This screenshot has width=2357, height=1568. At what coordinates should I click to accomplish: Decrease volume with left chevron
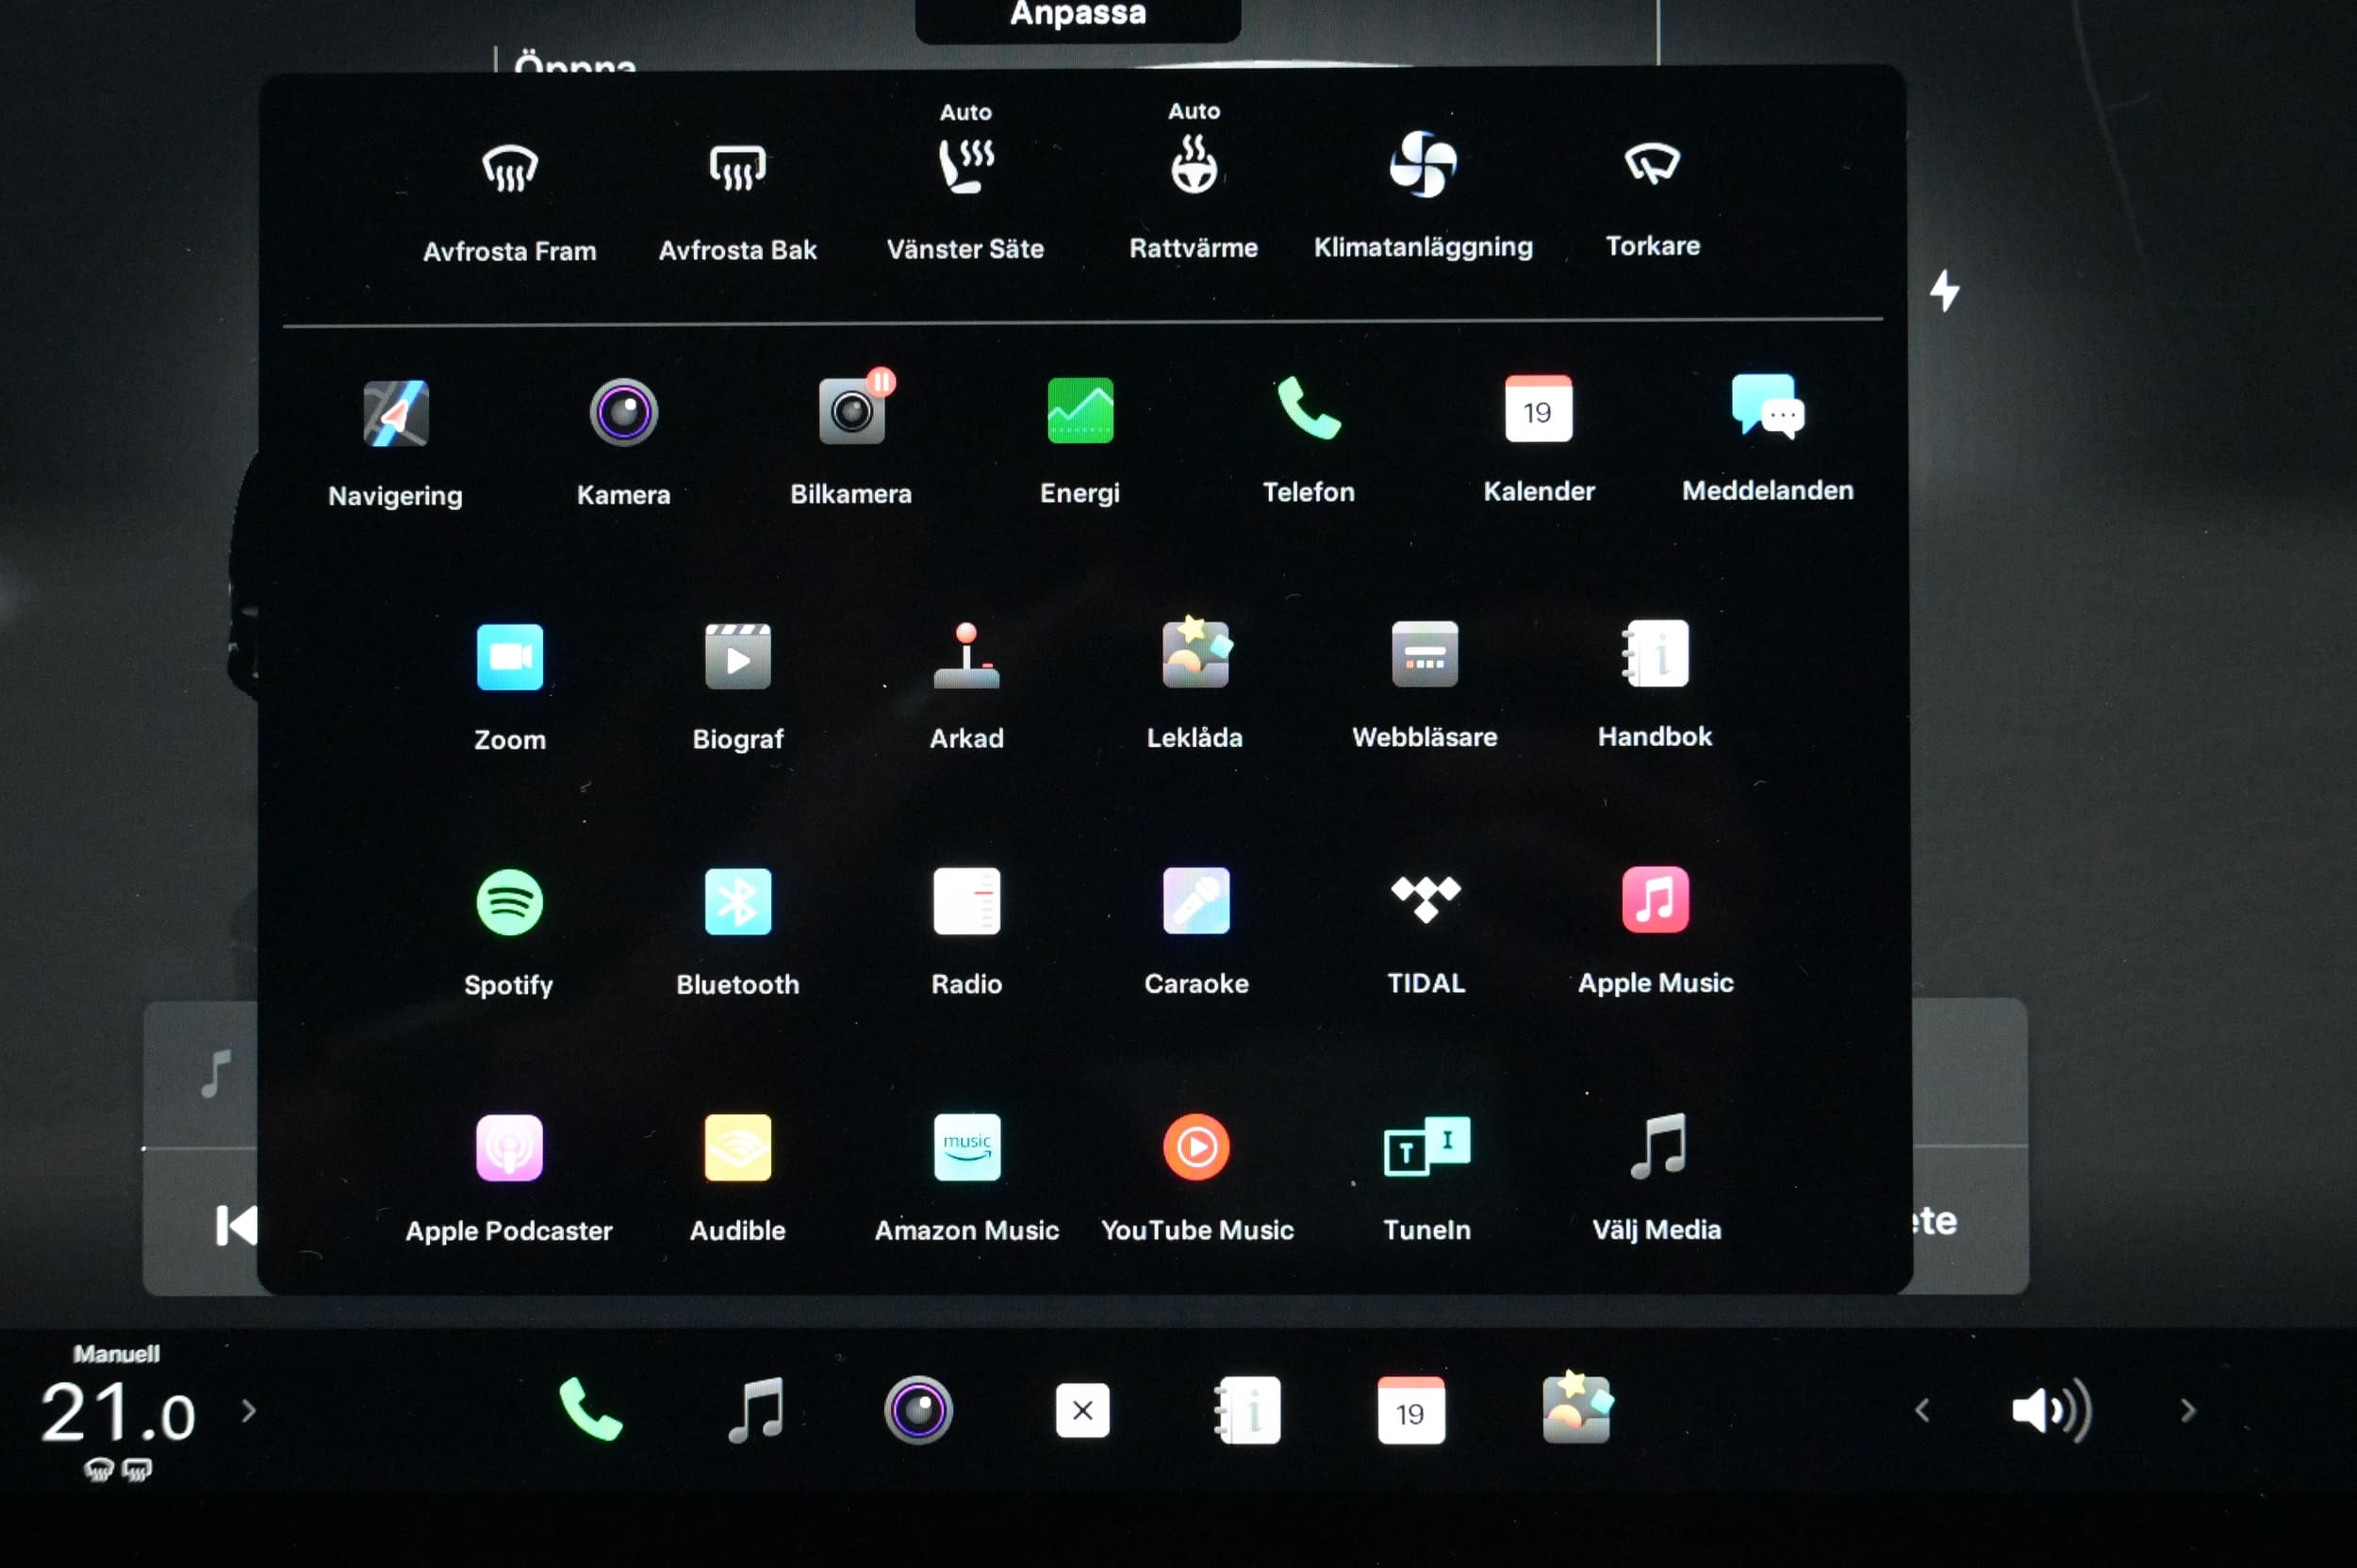pyautogui.click(x=1922, y=1410)
